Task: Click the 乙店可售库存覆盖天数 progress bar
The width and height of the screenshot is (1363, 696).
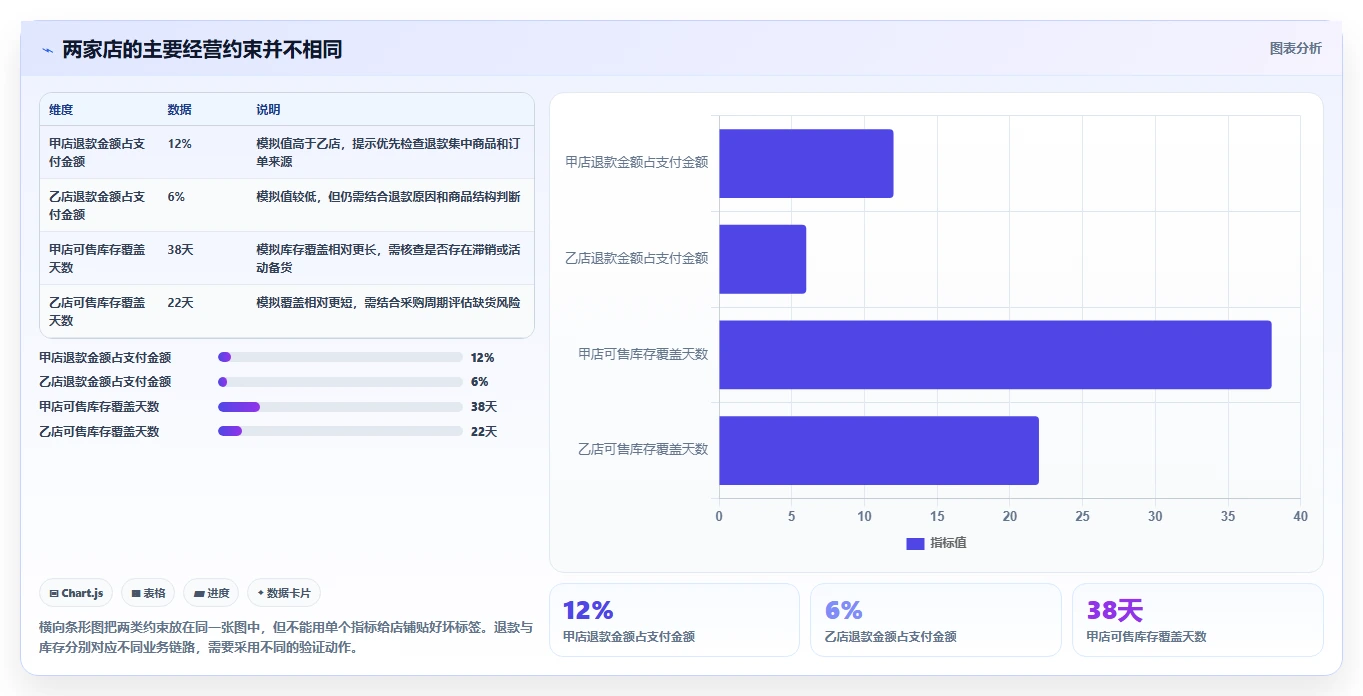Action: 340,432
